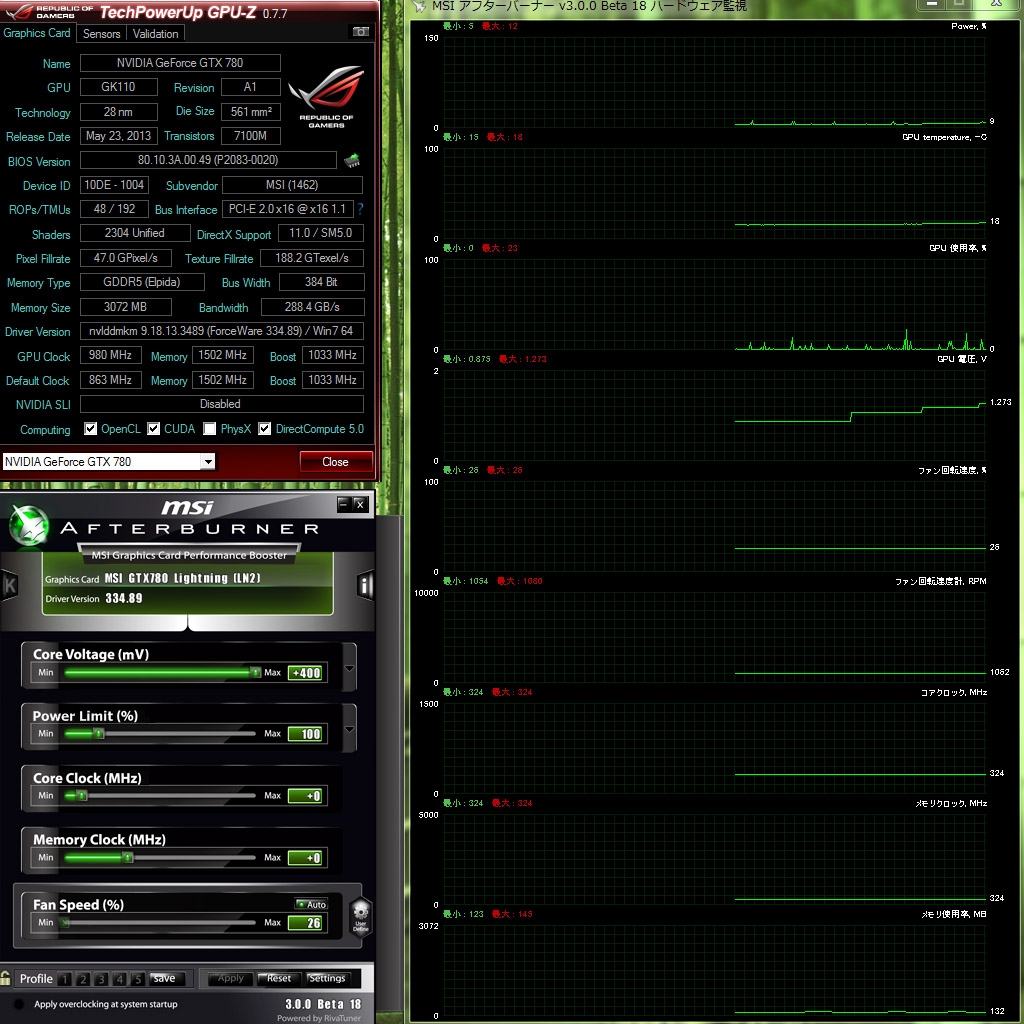Image resolution: width=1024 pixels, height=1024 pixels.
Task: Unlock the profile lock icon in Afterburner
Action: tap(5, 978)
